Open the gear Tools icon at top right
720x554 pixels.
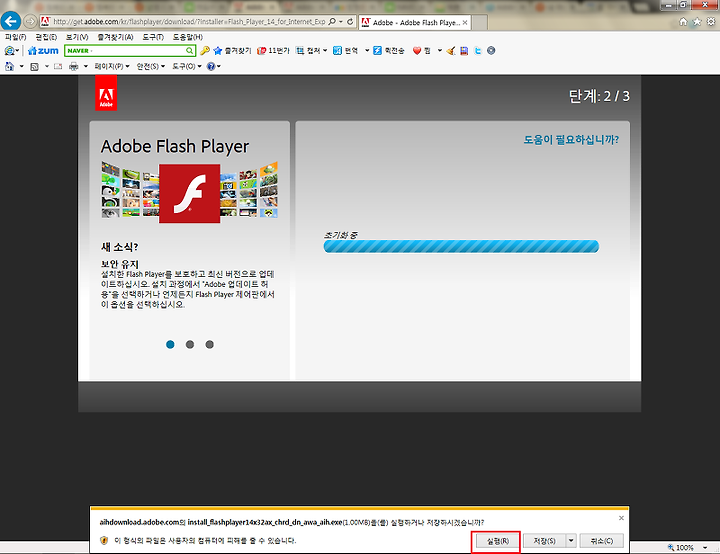point(711,22)
